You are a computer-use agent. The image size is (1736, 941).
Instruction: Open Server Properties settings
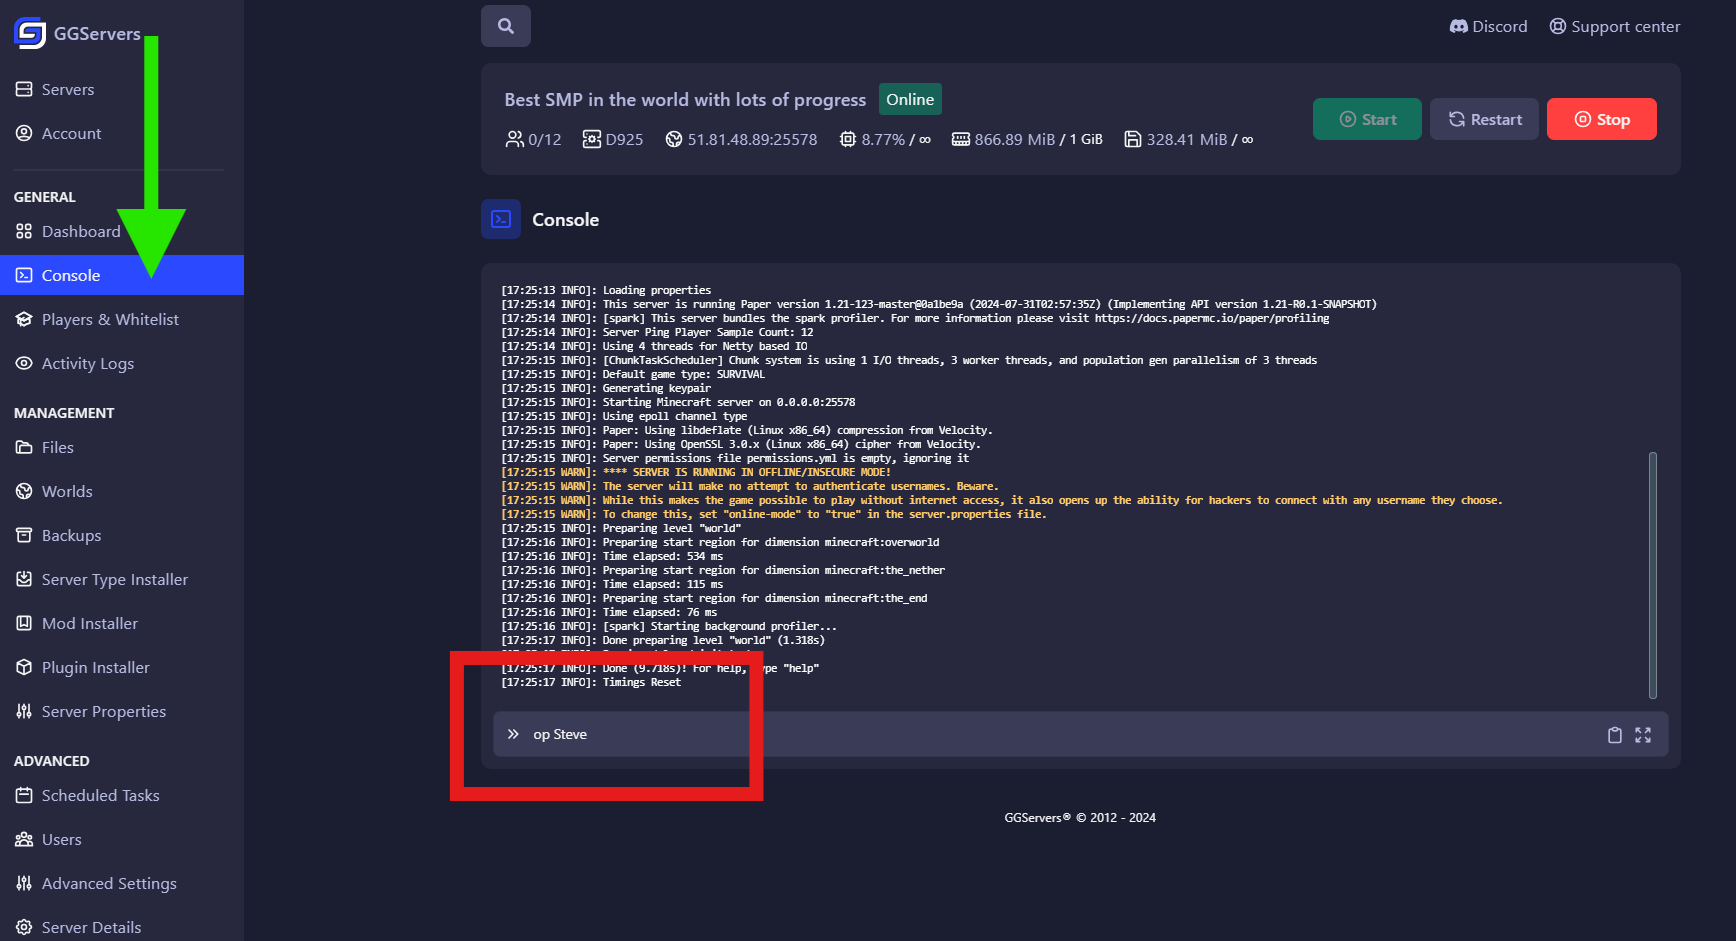click(103, 711)
